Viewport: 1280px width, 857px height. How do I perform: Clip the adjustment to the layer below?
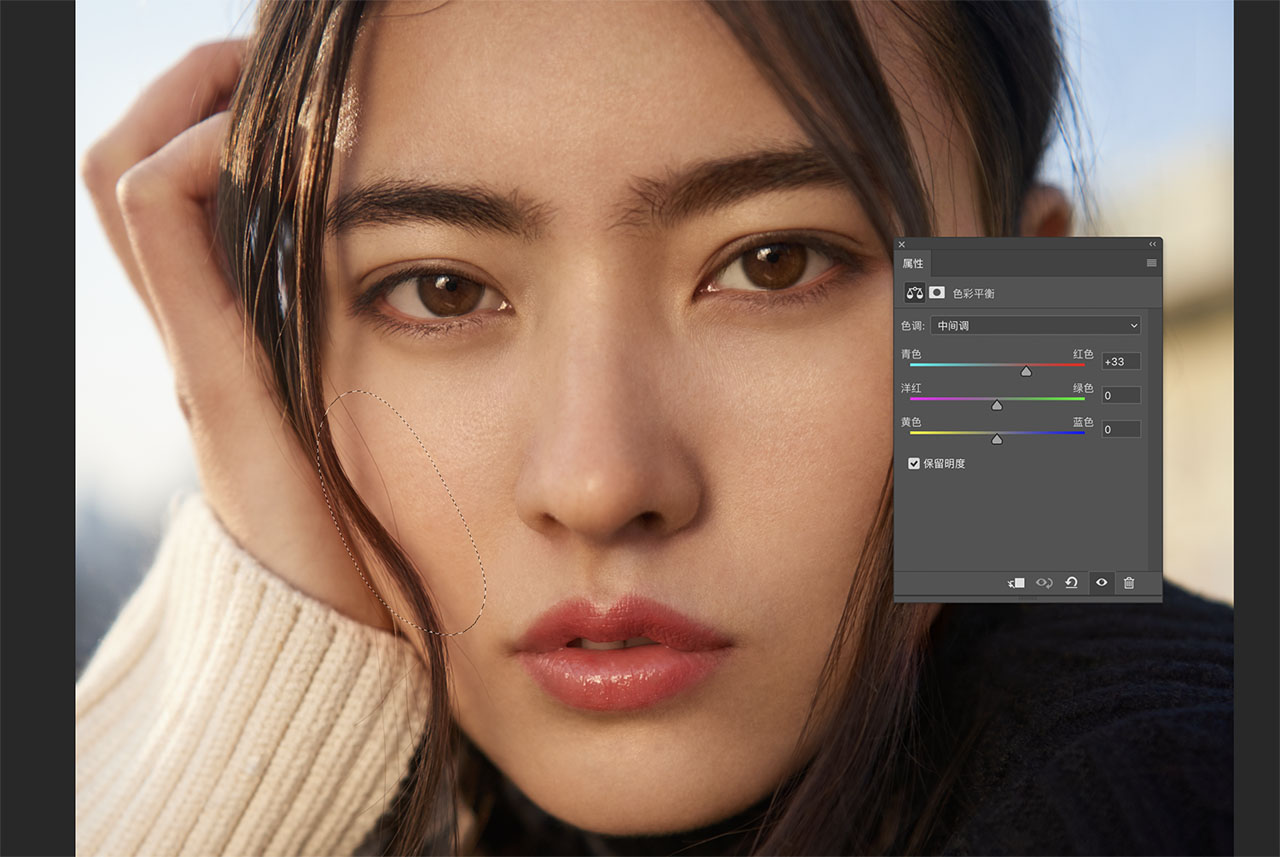click(1016, 583)
